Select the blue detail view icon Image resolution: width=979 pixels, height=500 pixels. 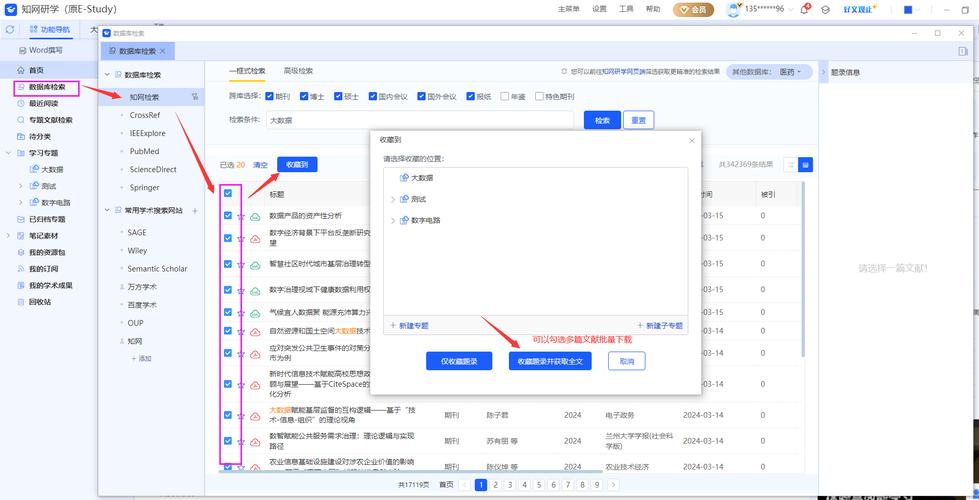point(805,165)
